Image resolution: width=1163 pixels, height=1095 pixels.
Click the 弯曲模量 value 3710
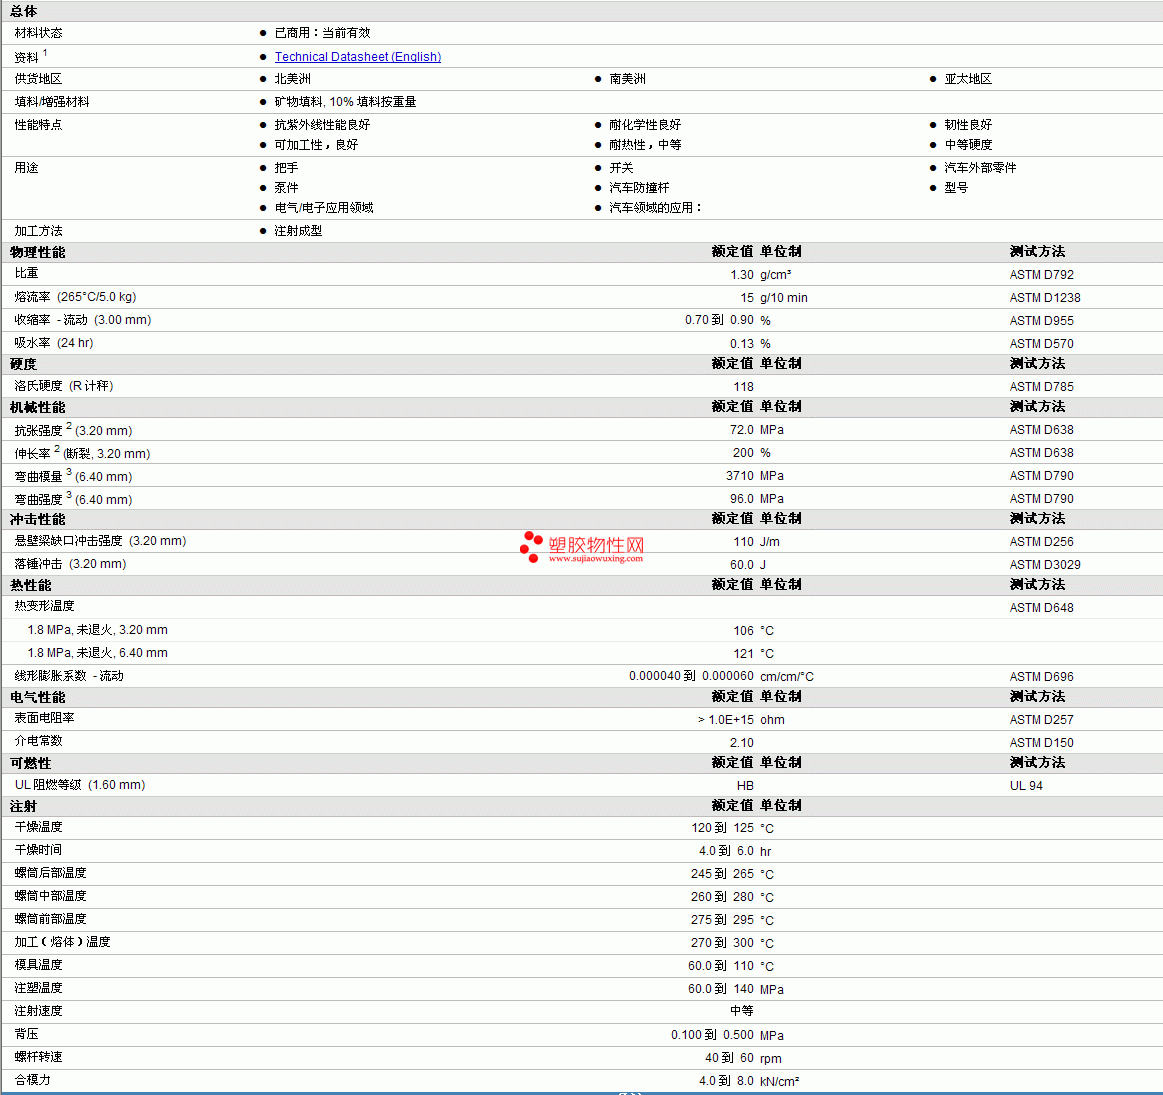pyautogui.click(x=740, y=476)
